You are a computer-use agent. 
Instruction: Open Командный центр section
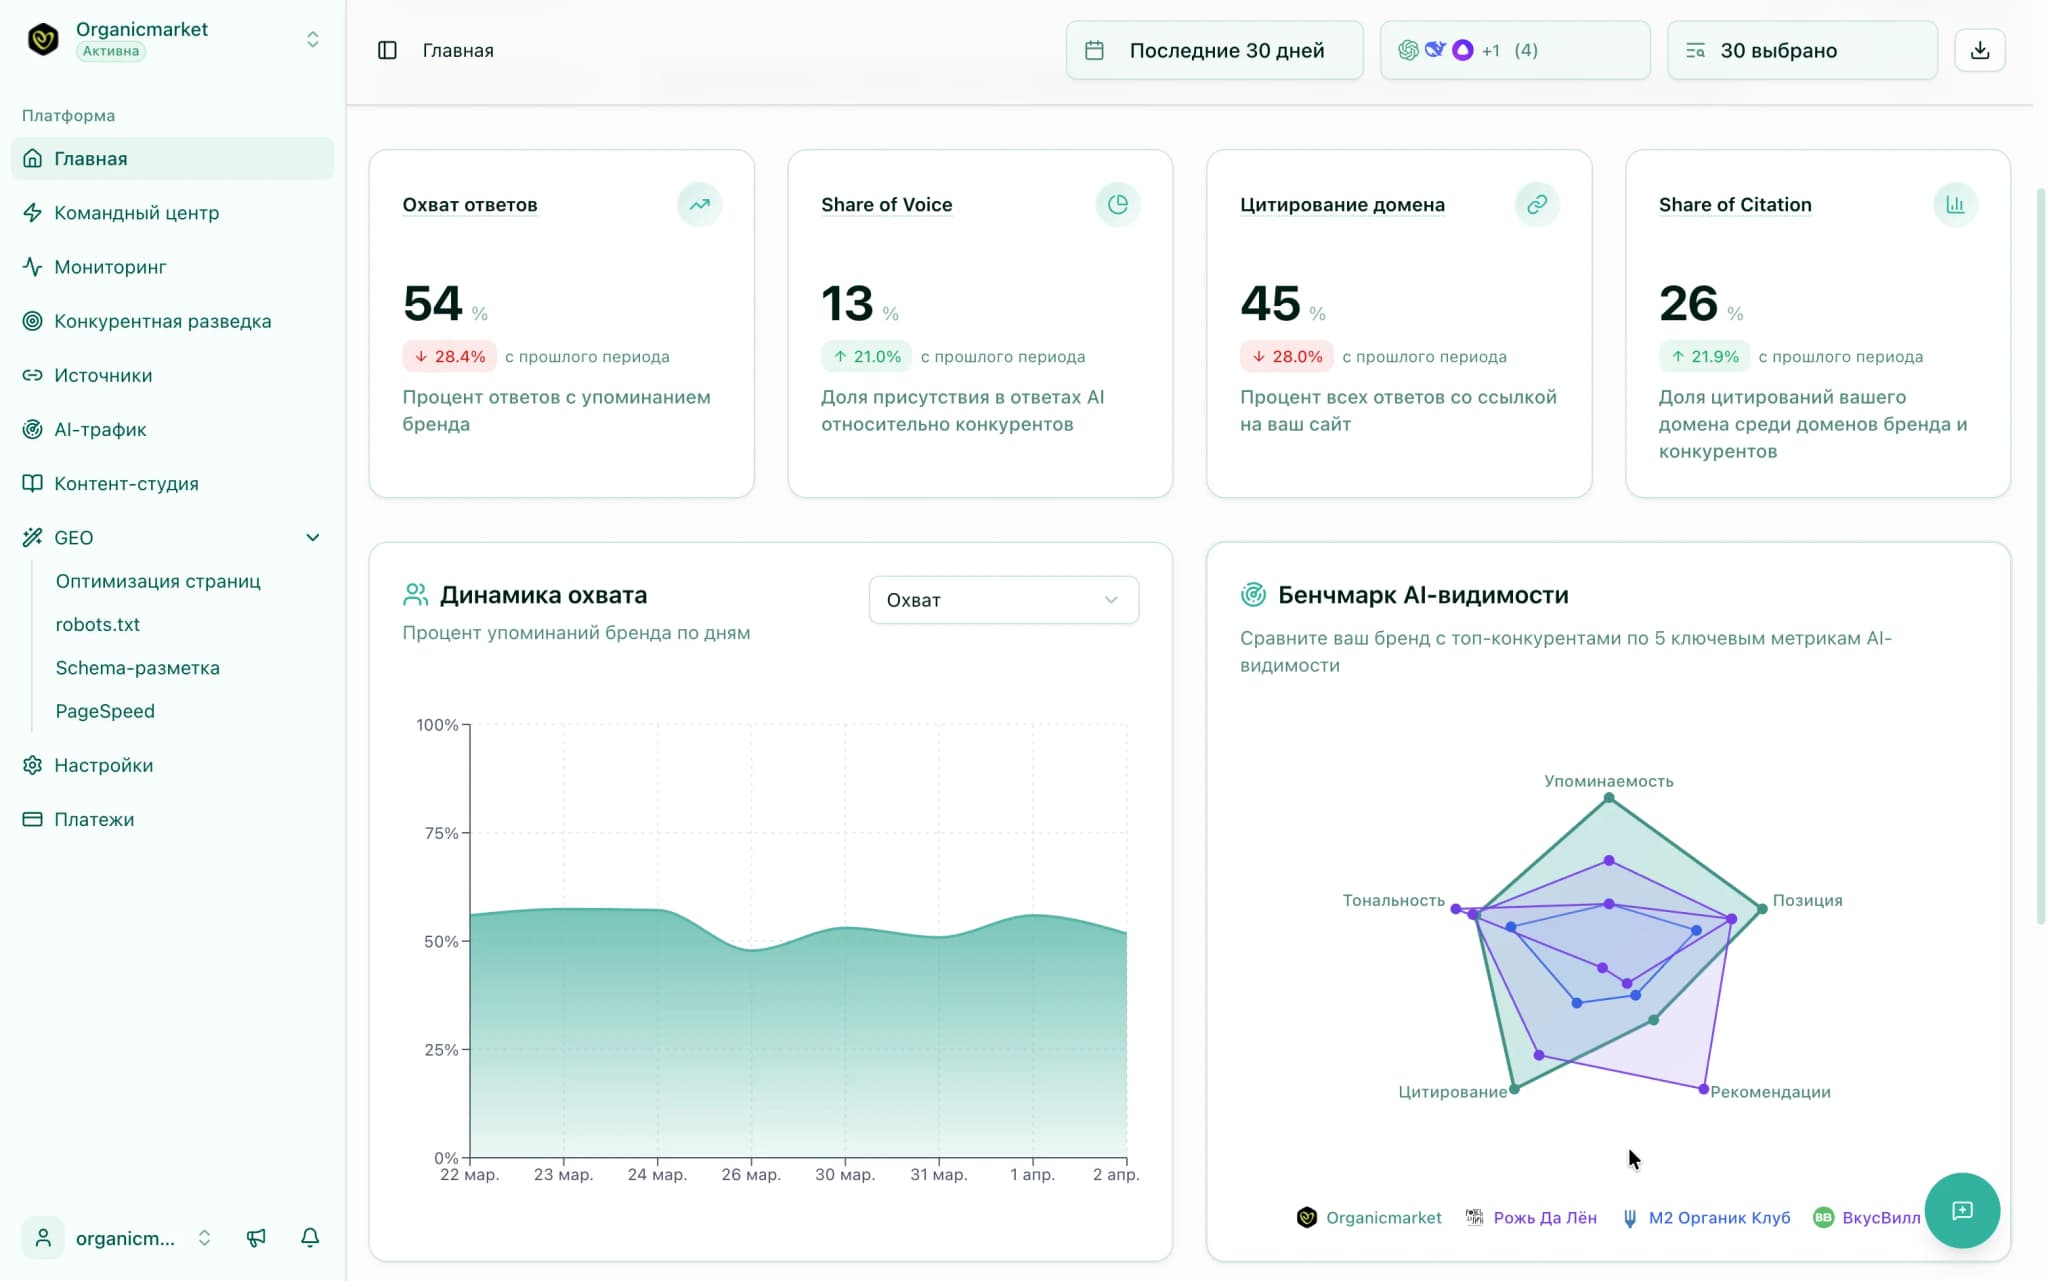pos(137,213)
